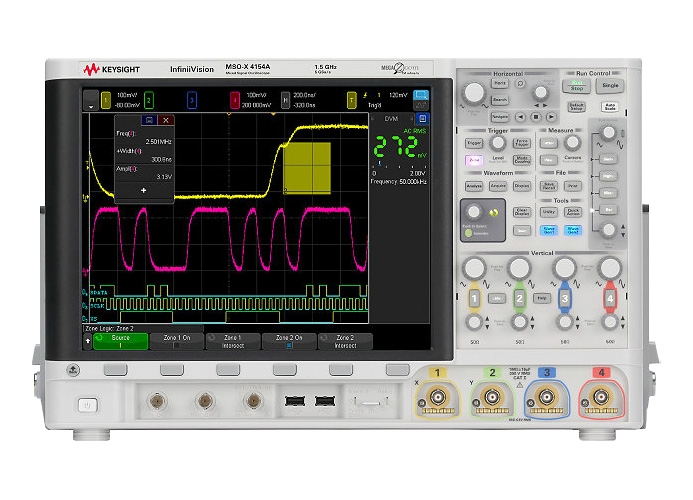Push the Acquire key

[x=498, y=186]
